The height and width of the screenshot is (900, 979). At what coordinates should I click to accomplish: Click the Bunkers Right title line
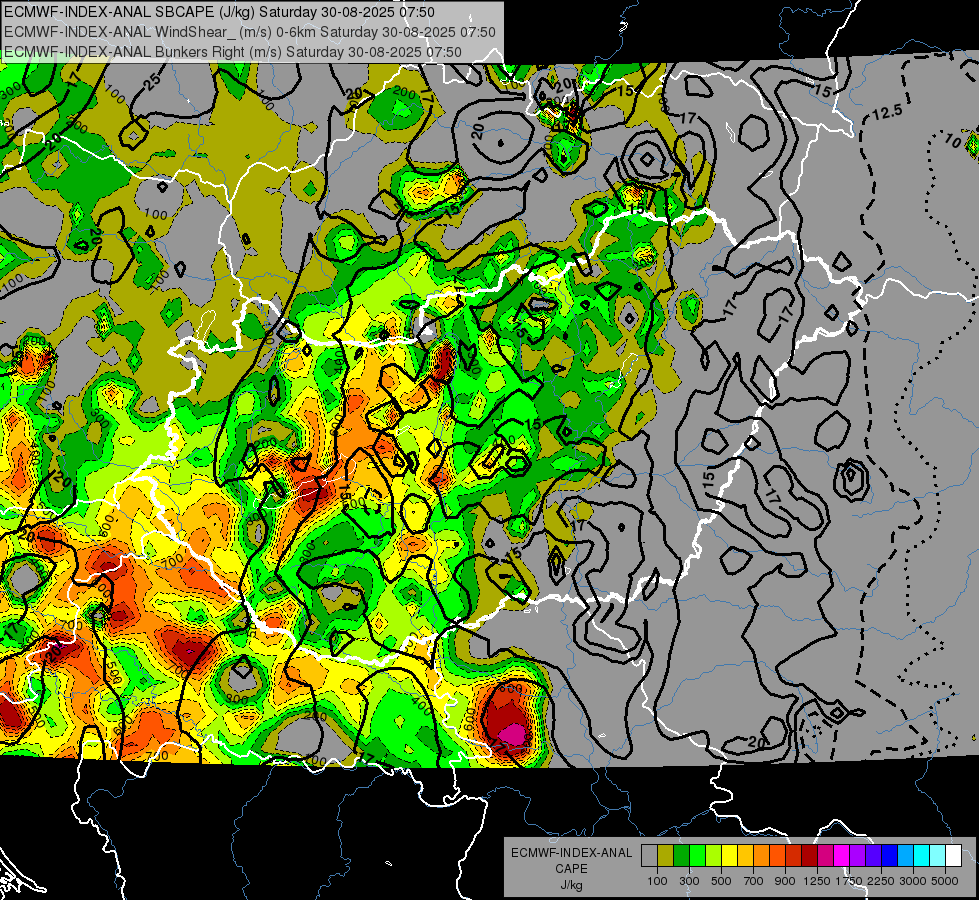tap(233, 52)
